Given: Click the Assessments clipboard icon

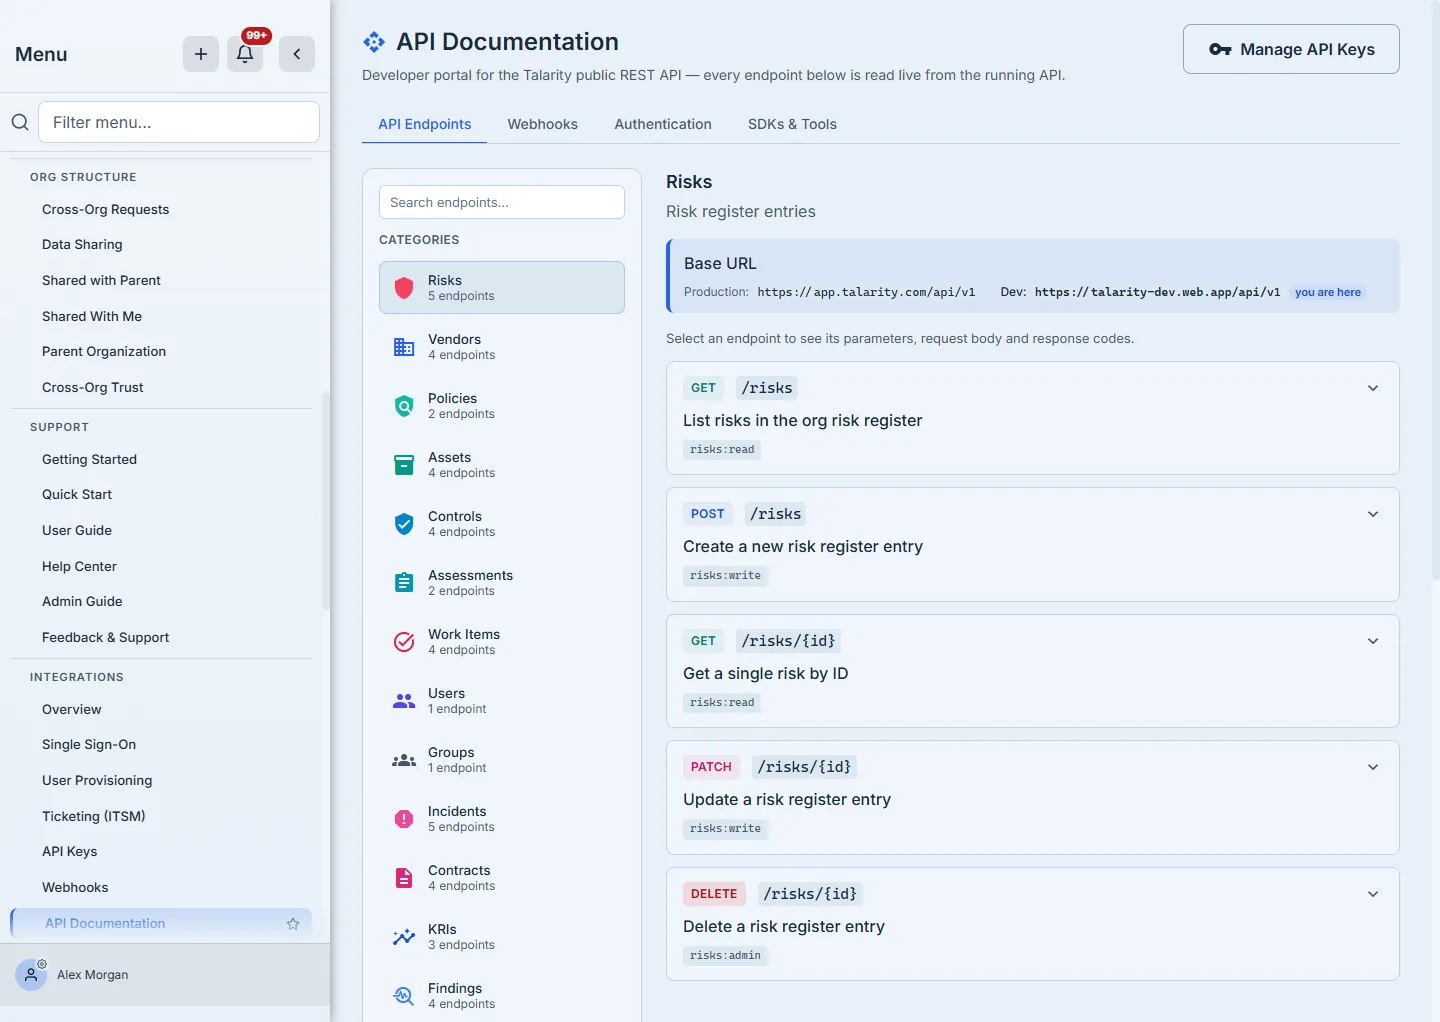Looking at the screenshot, I should tap(404, 583).
